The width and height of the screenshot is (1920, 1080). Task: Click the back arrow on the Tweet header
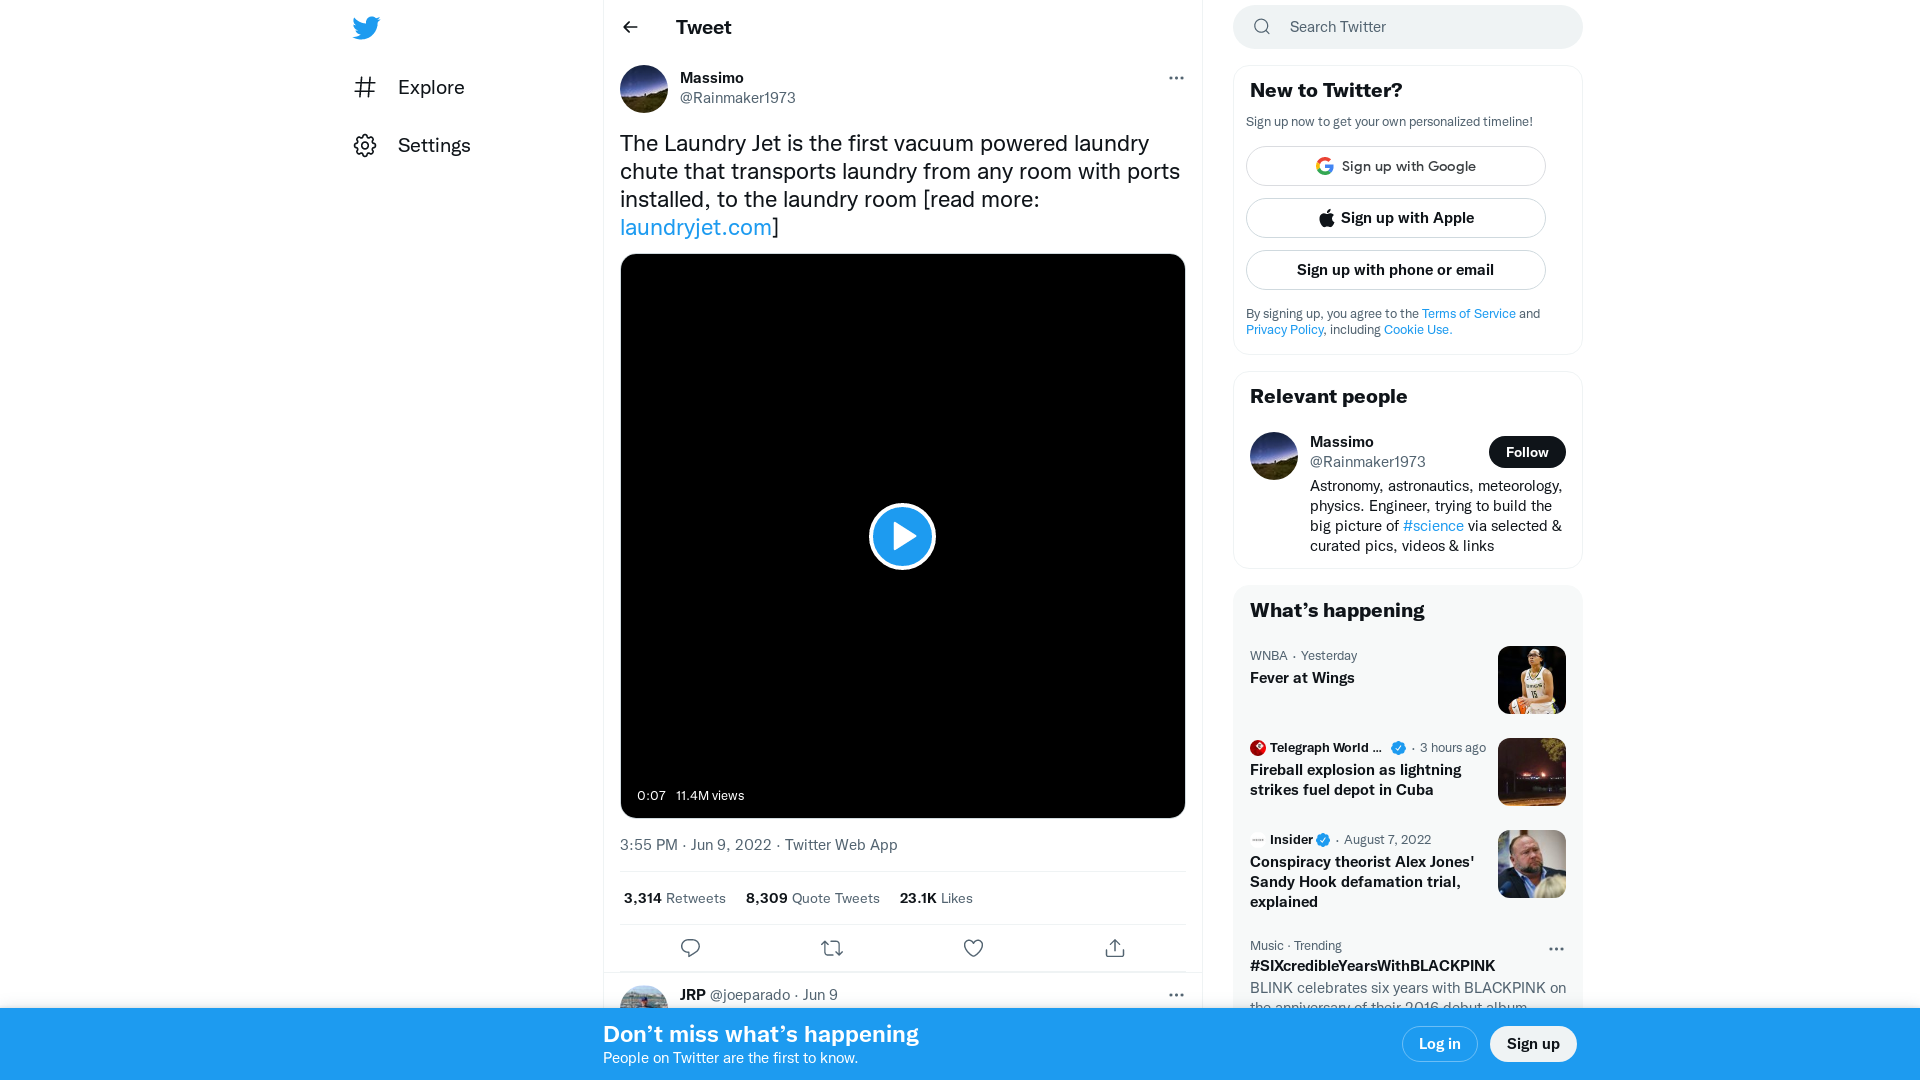click(629, 27)
